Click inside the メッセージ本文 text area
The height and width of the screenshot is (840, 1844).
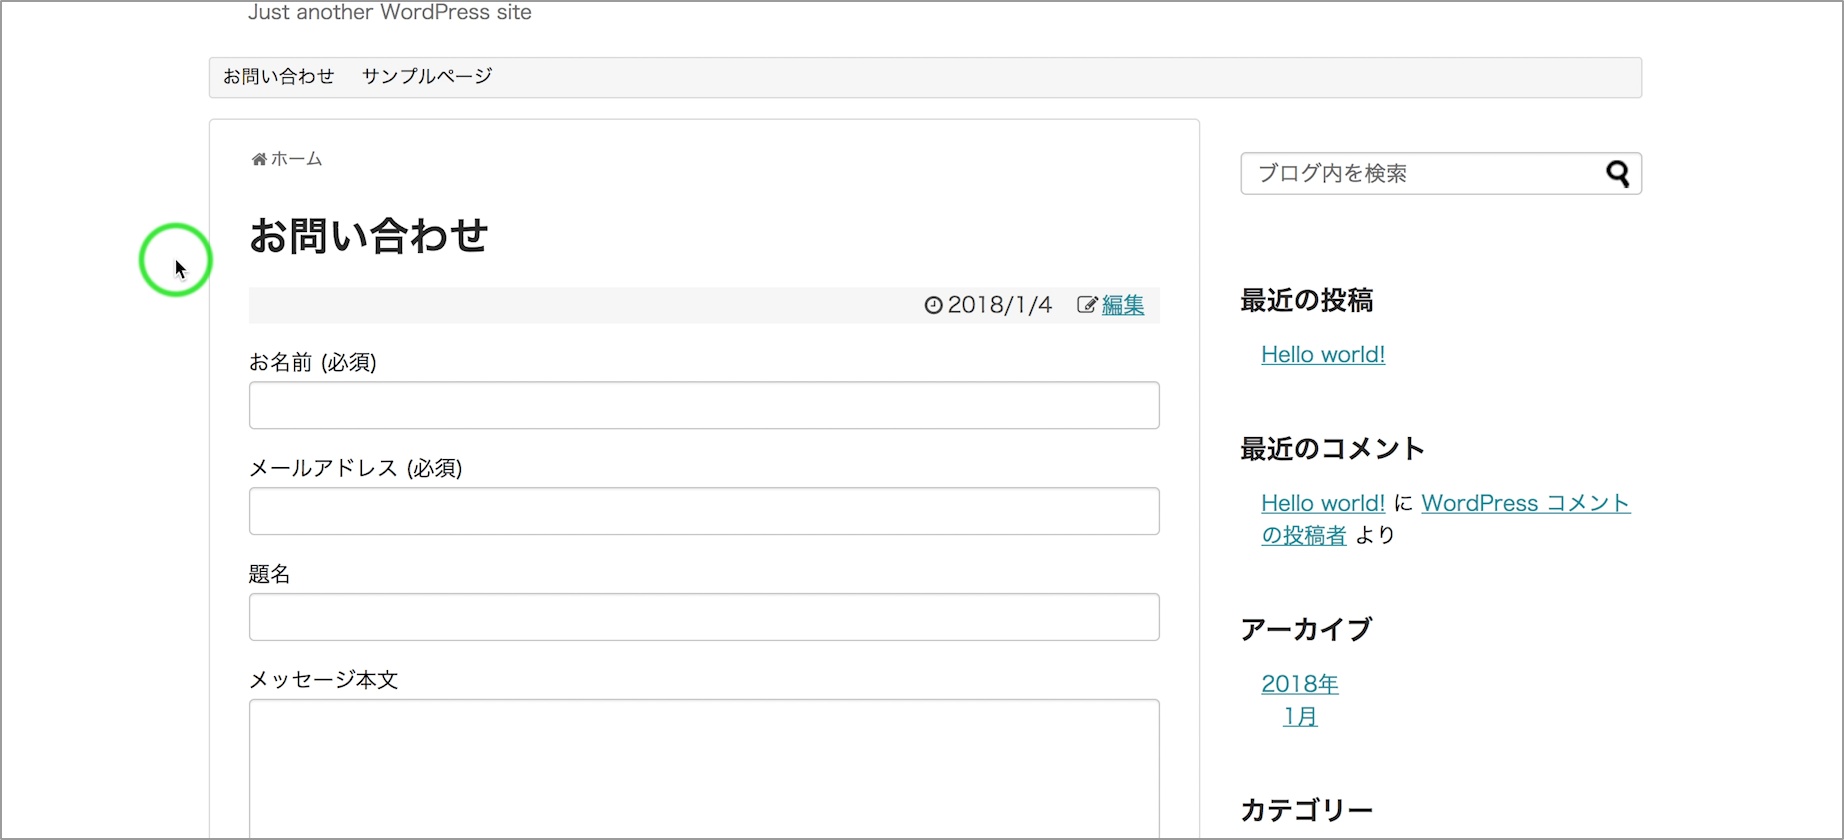pyautogui.click(x=704, y=765)
